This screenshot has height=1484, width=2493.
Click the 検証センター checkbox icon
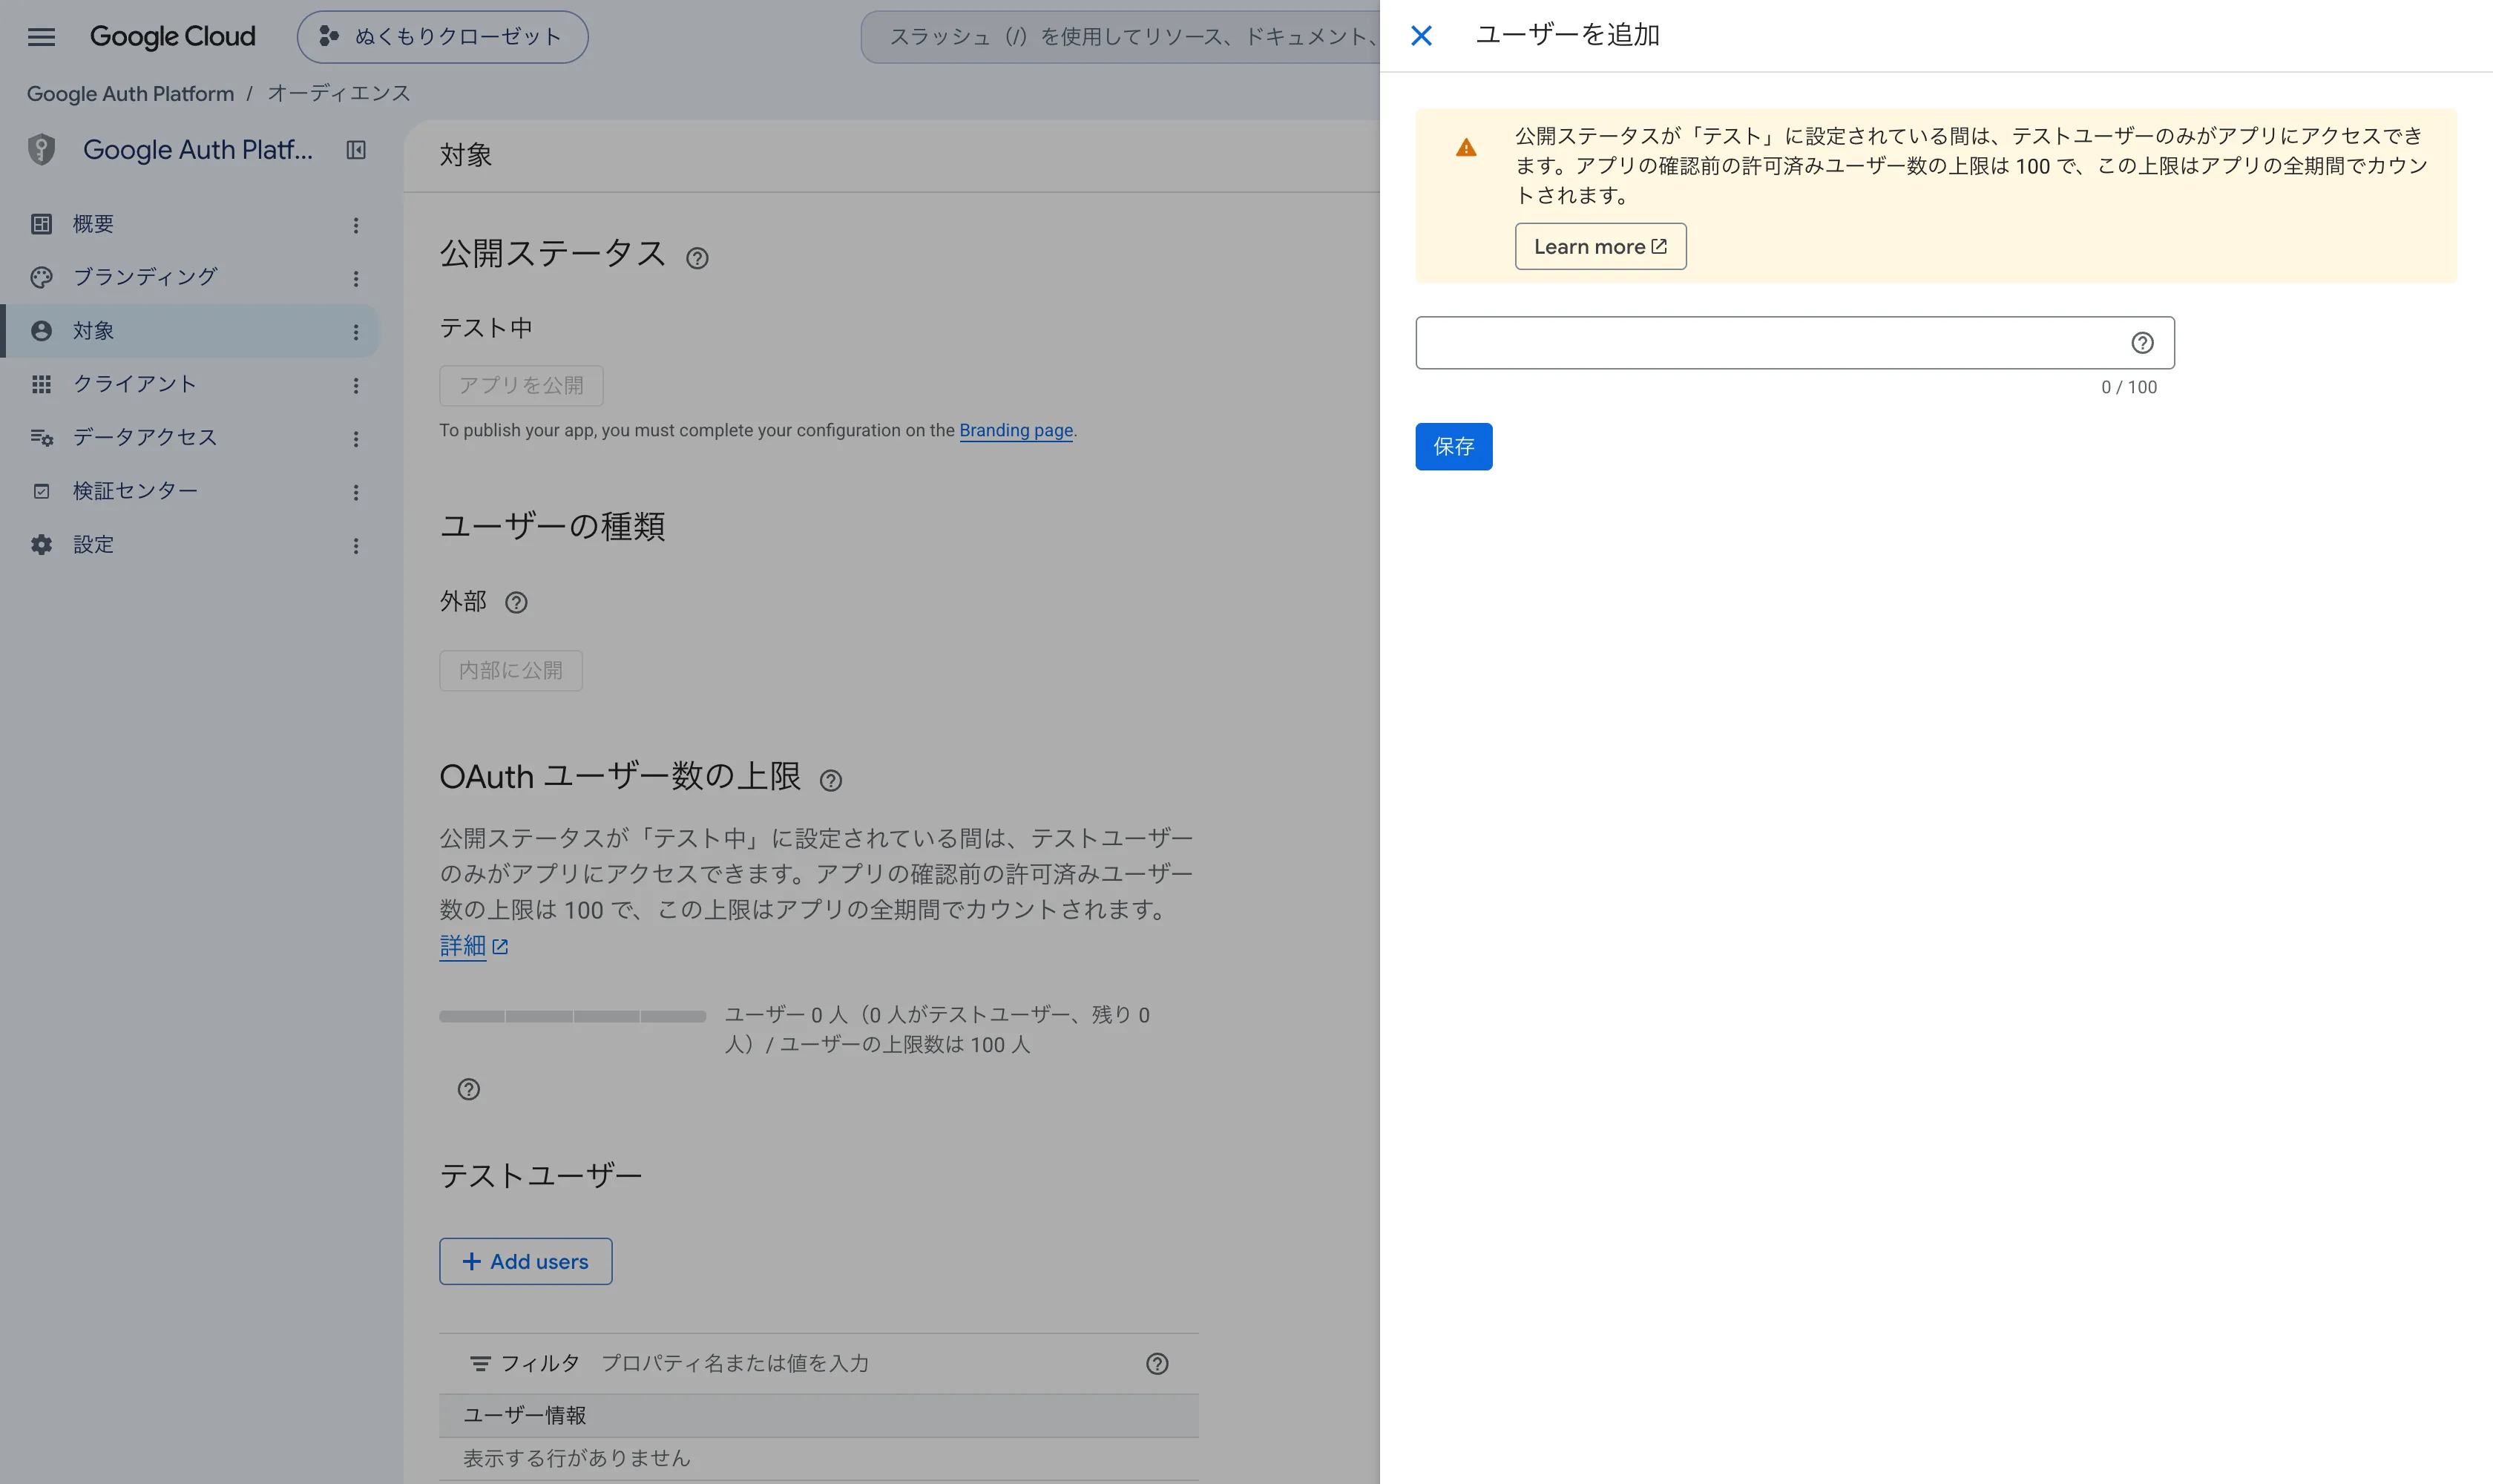click(41, 491)
